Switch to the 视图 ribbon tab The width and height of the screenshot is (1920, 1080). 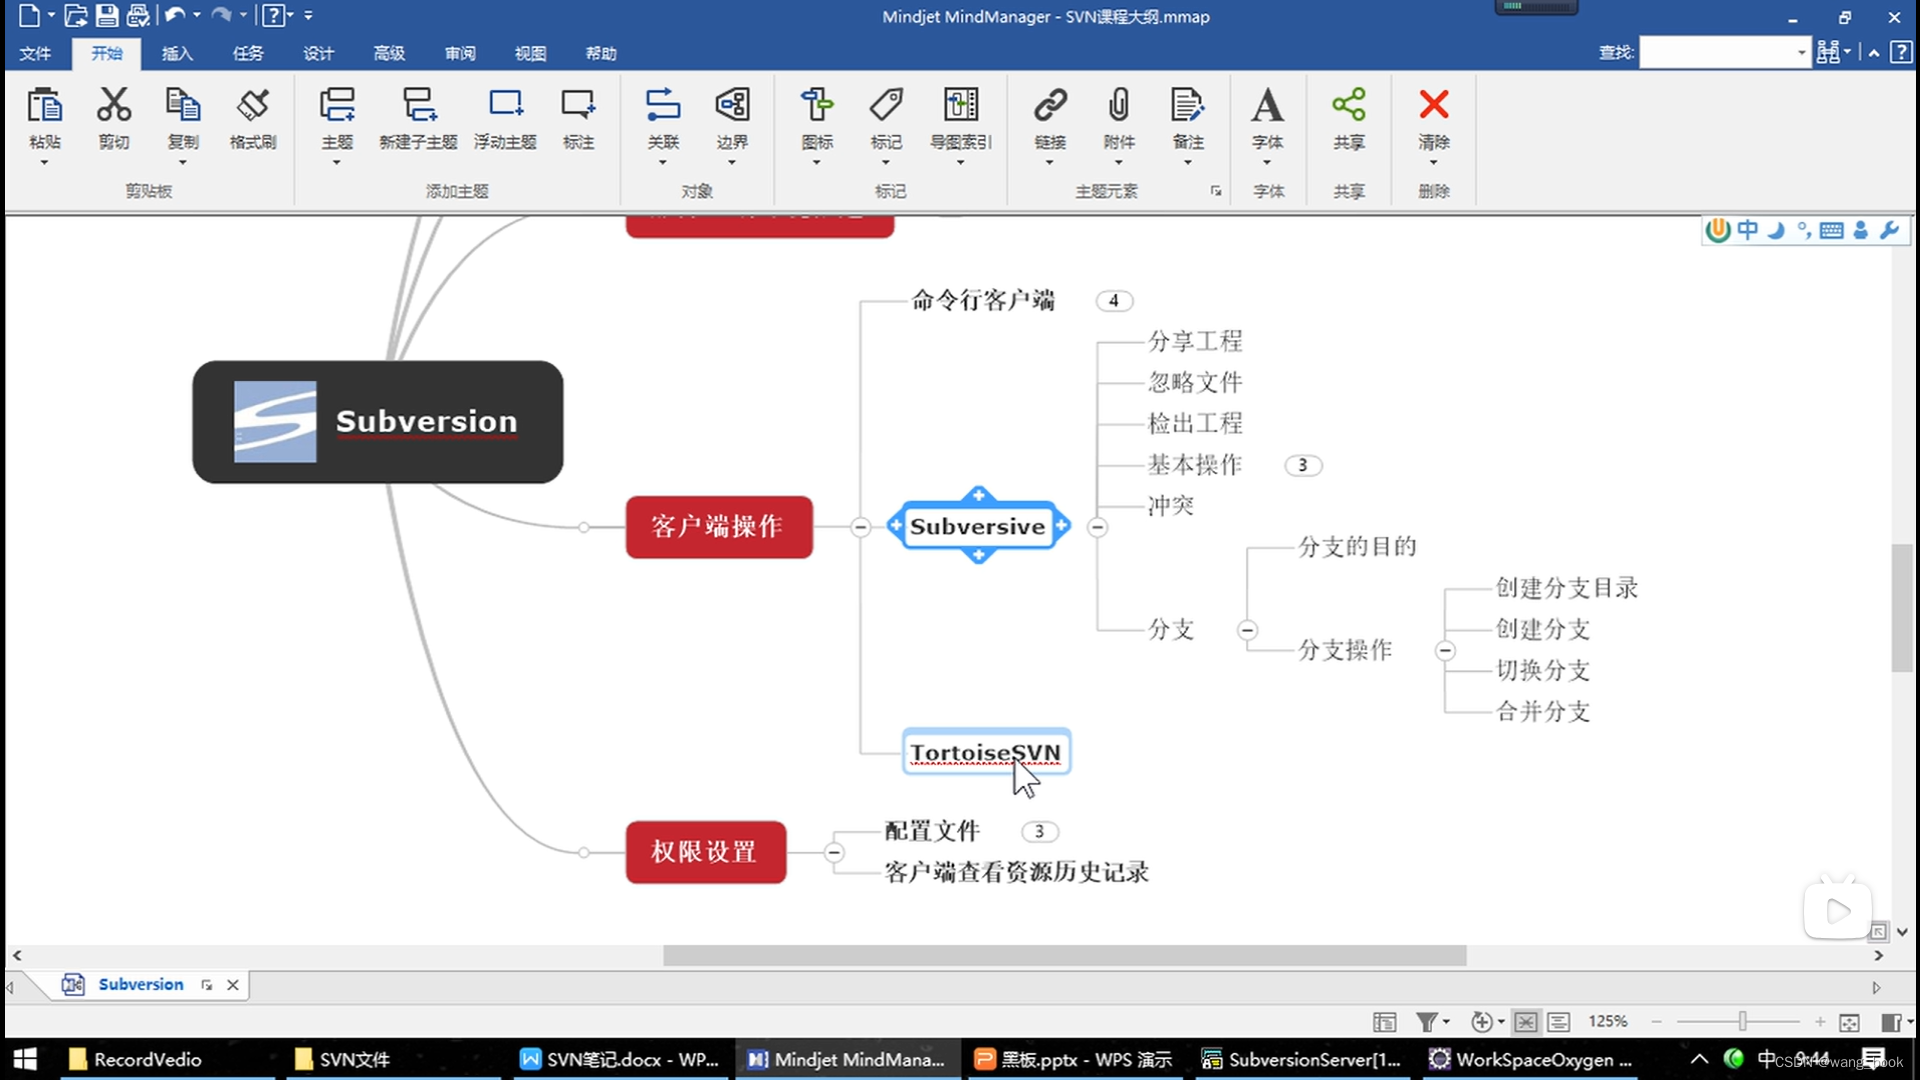coord(530,53)
